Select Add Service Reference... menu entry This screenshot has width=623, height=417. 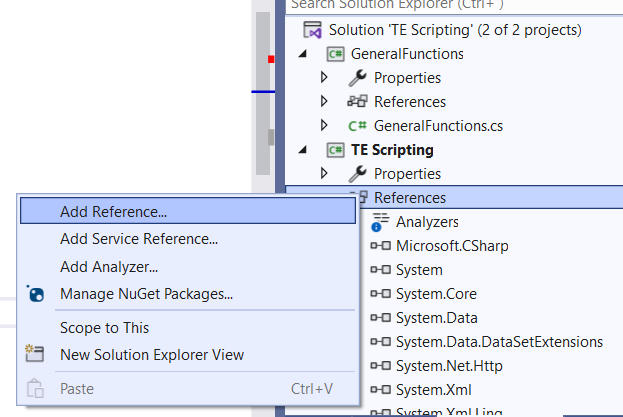click(x=139, y=238)
